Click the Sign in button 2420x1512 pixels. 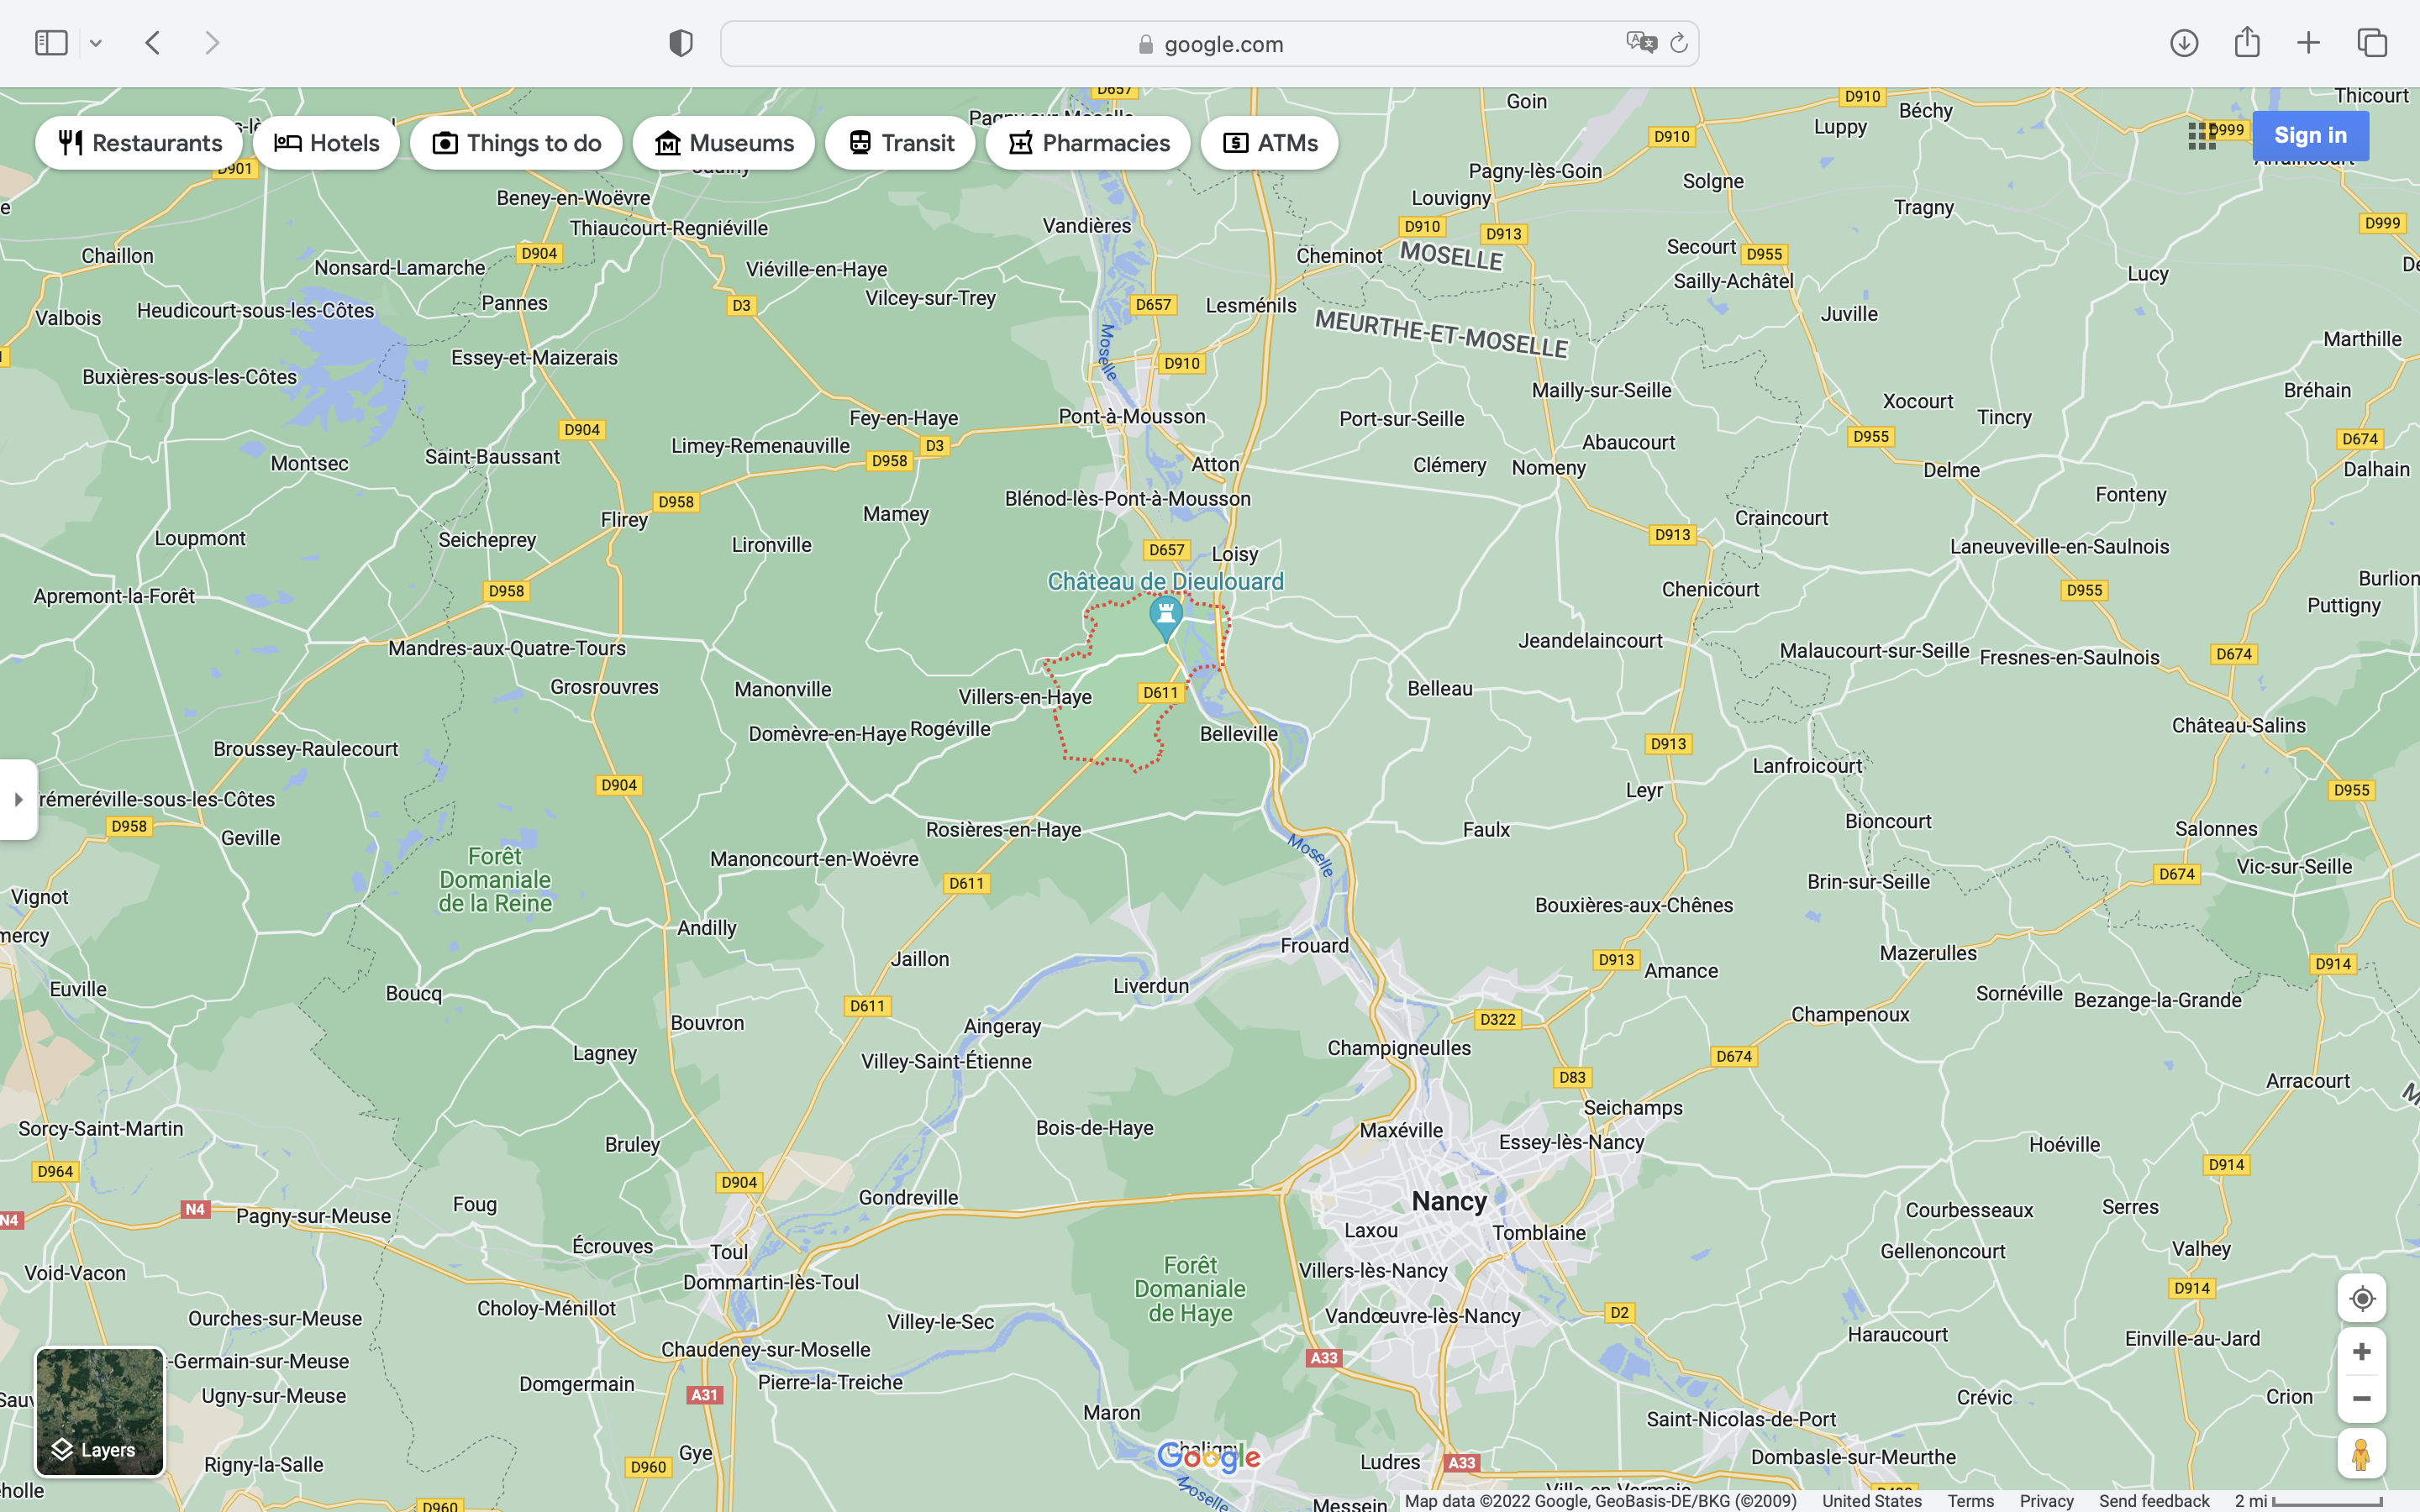(2310, 136)
